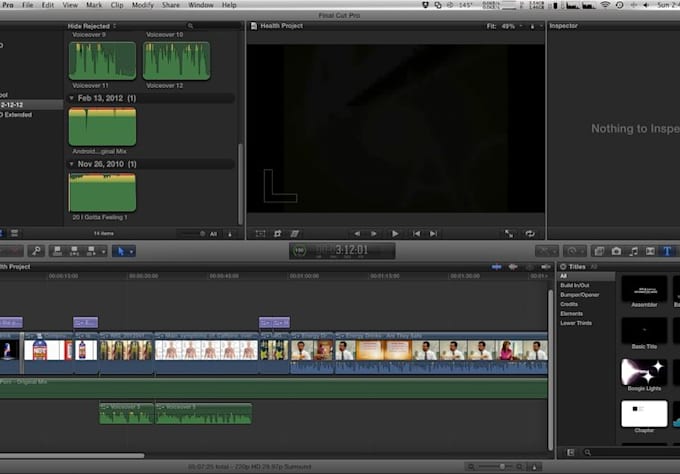Click the Append clip to storyline button
Image resolution: width=680 pixels, height=474 pixels.
point(91,251)
